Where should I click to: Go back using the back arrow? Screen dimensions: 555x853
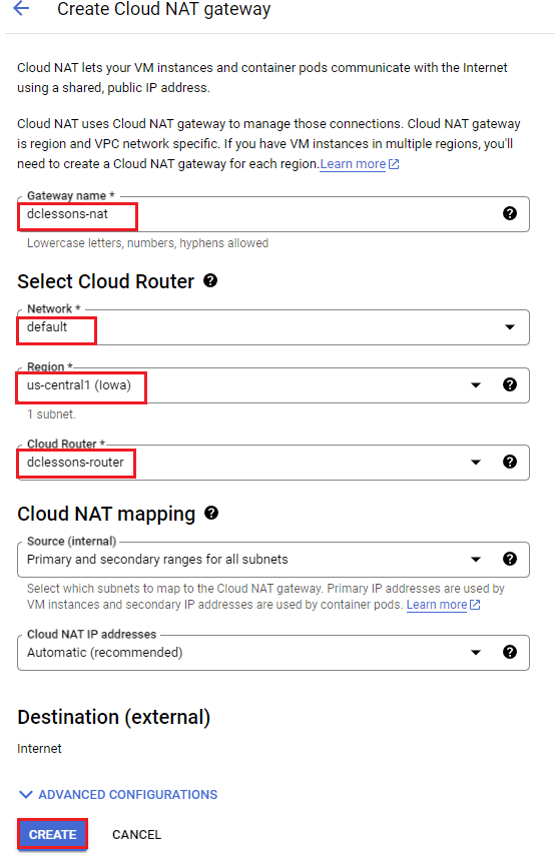click(x=21, y=8)
